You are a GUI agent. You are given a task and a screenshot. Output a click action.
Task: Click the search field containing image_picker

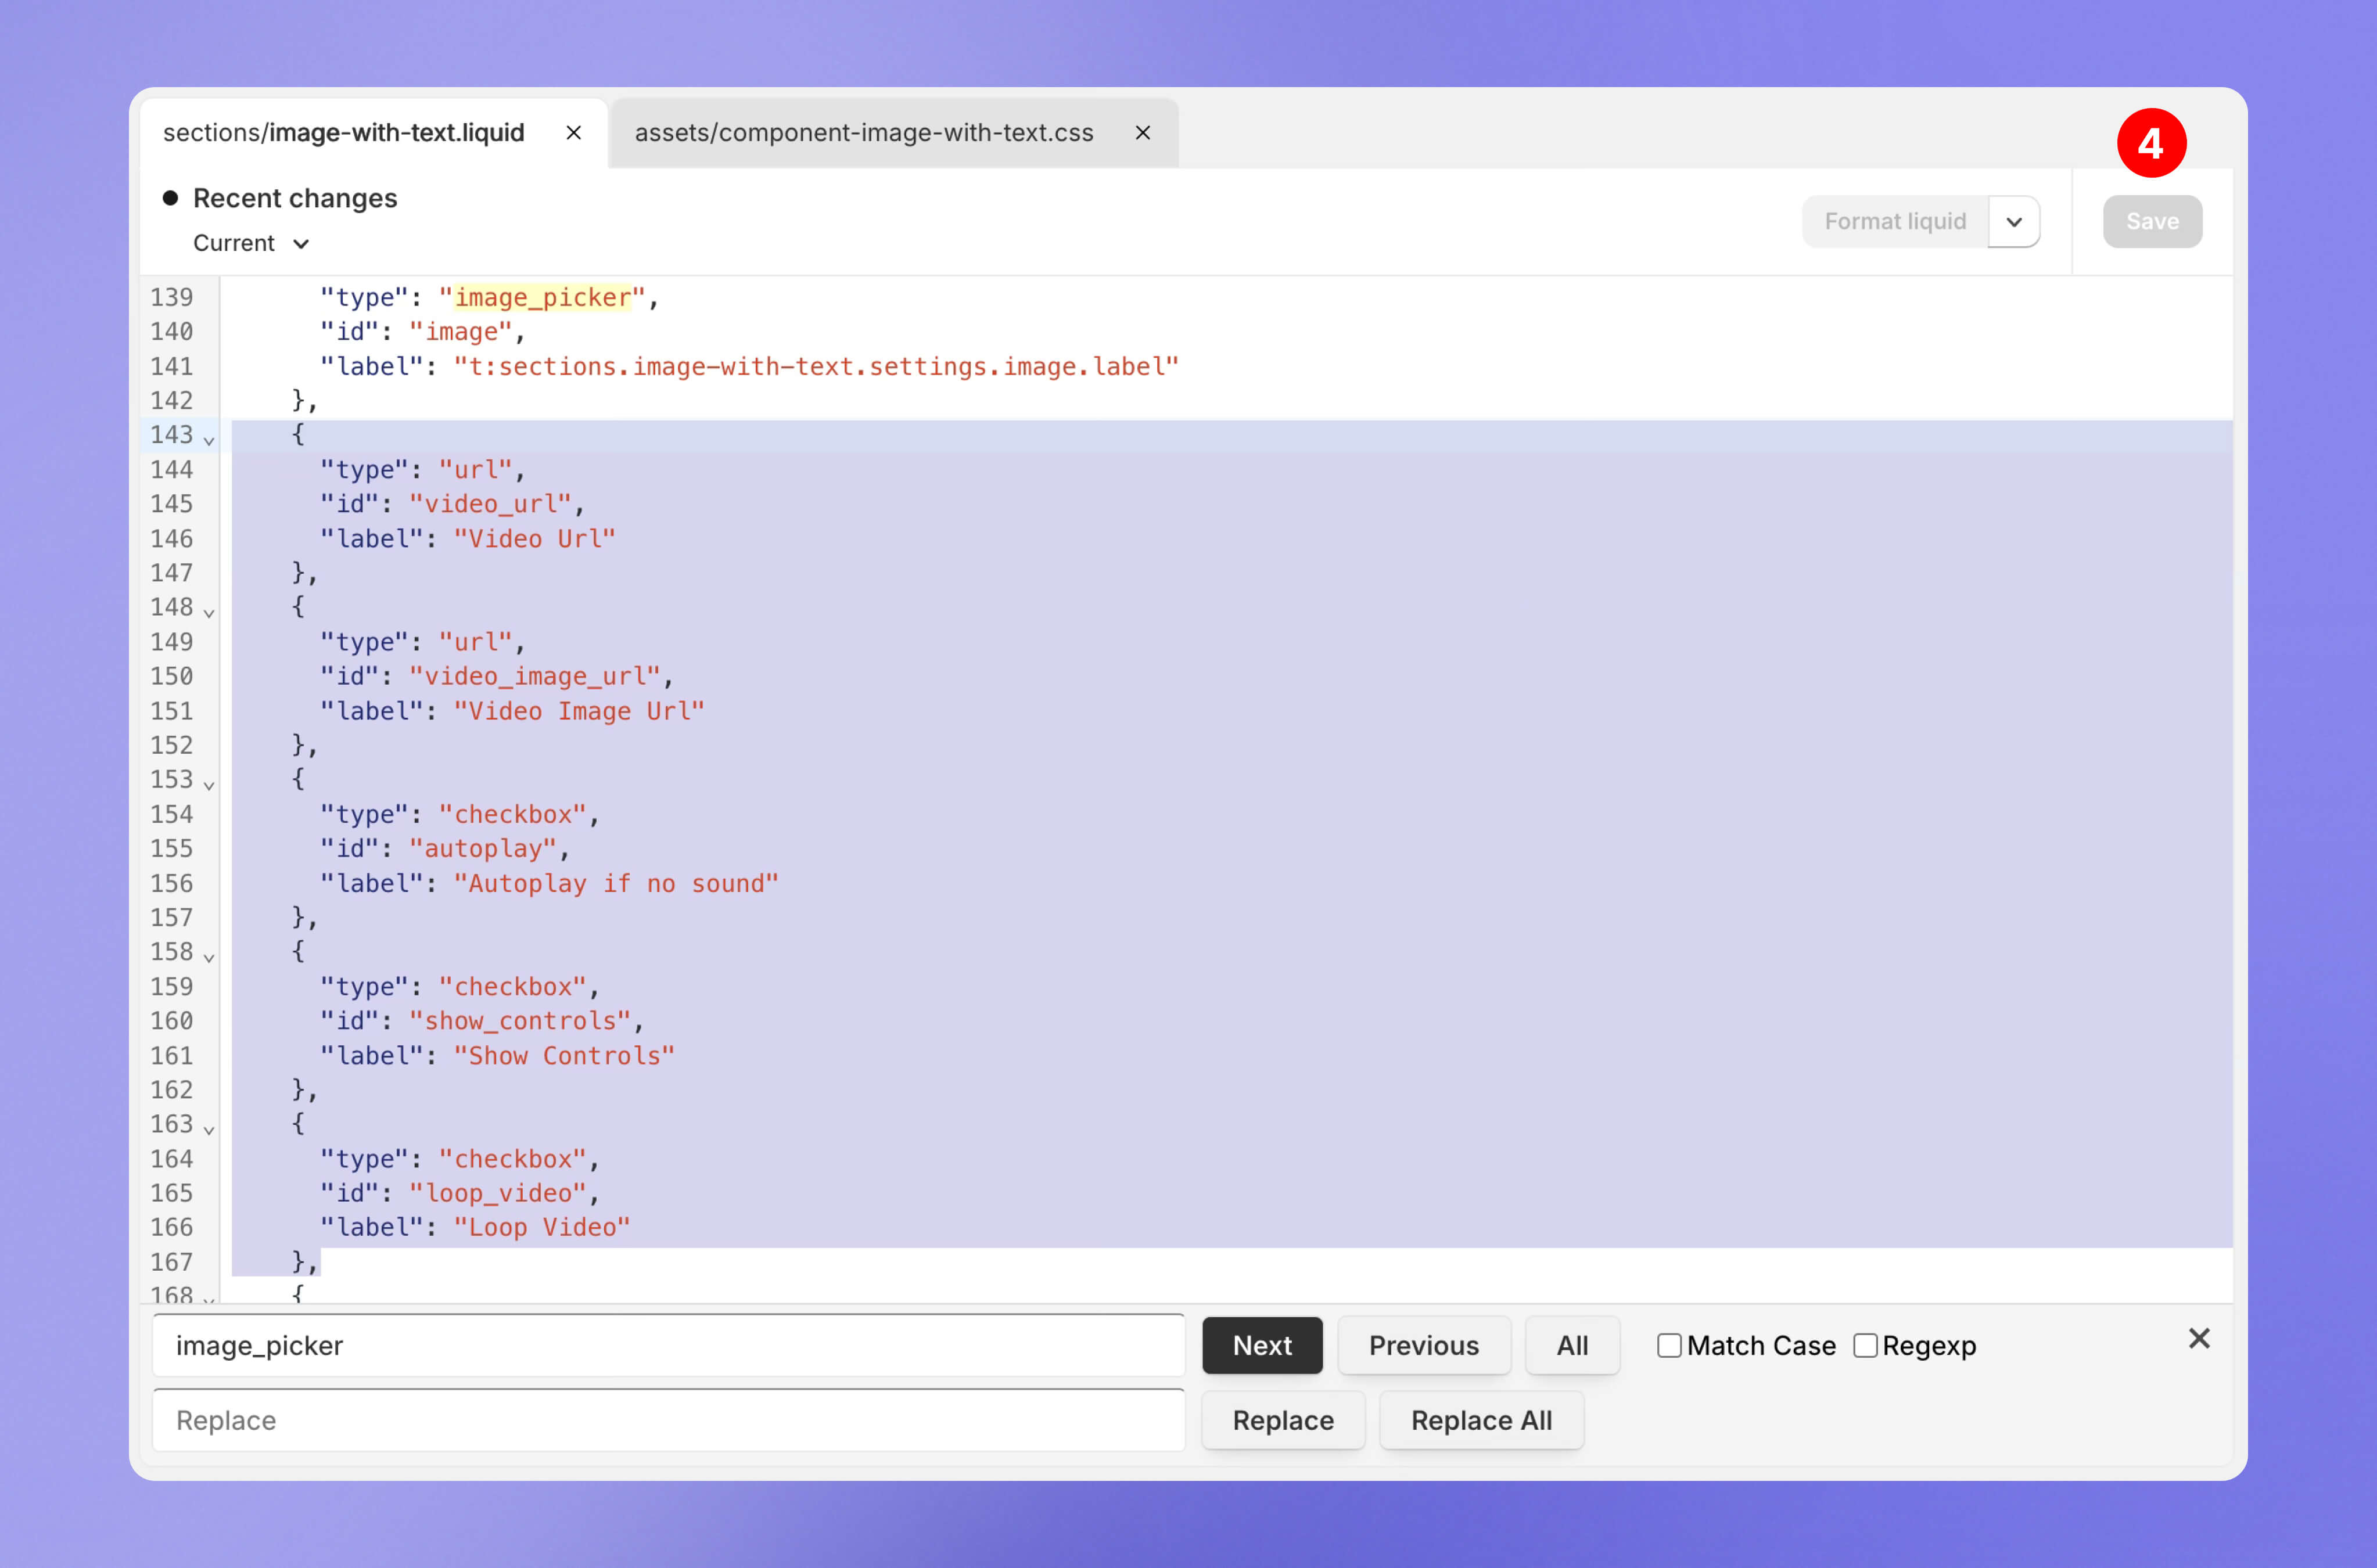coord(668,1346)
